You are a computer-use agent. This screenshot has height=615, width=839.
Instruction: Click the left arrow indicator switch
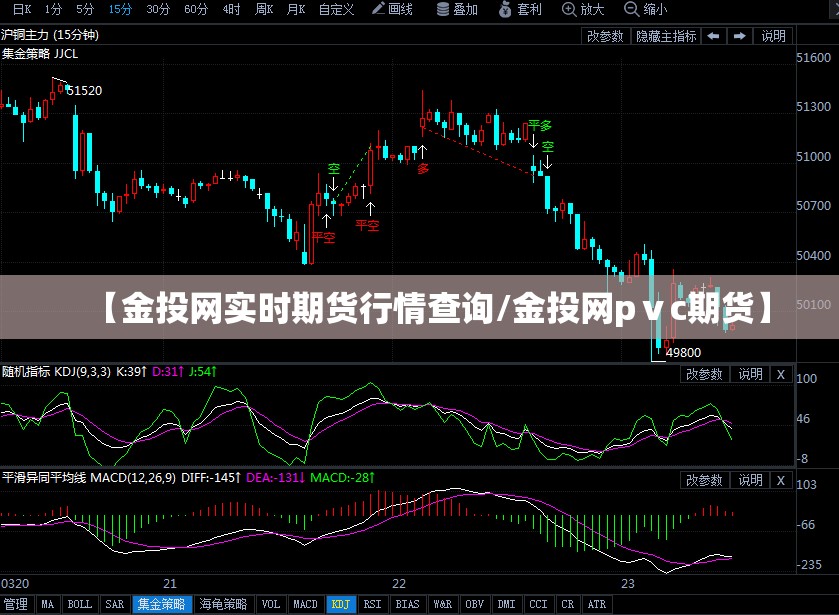[713, 36]
